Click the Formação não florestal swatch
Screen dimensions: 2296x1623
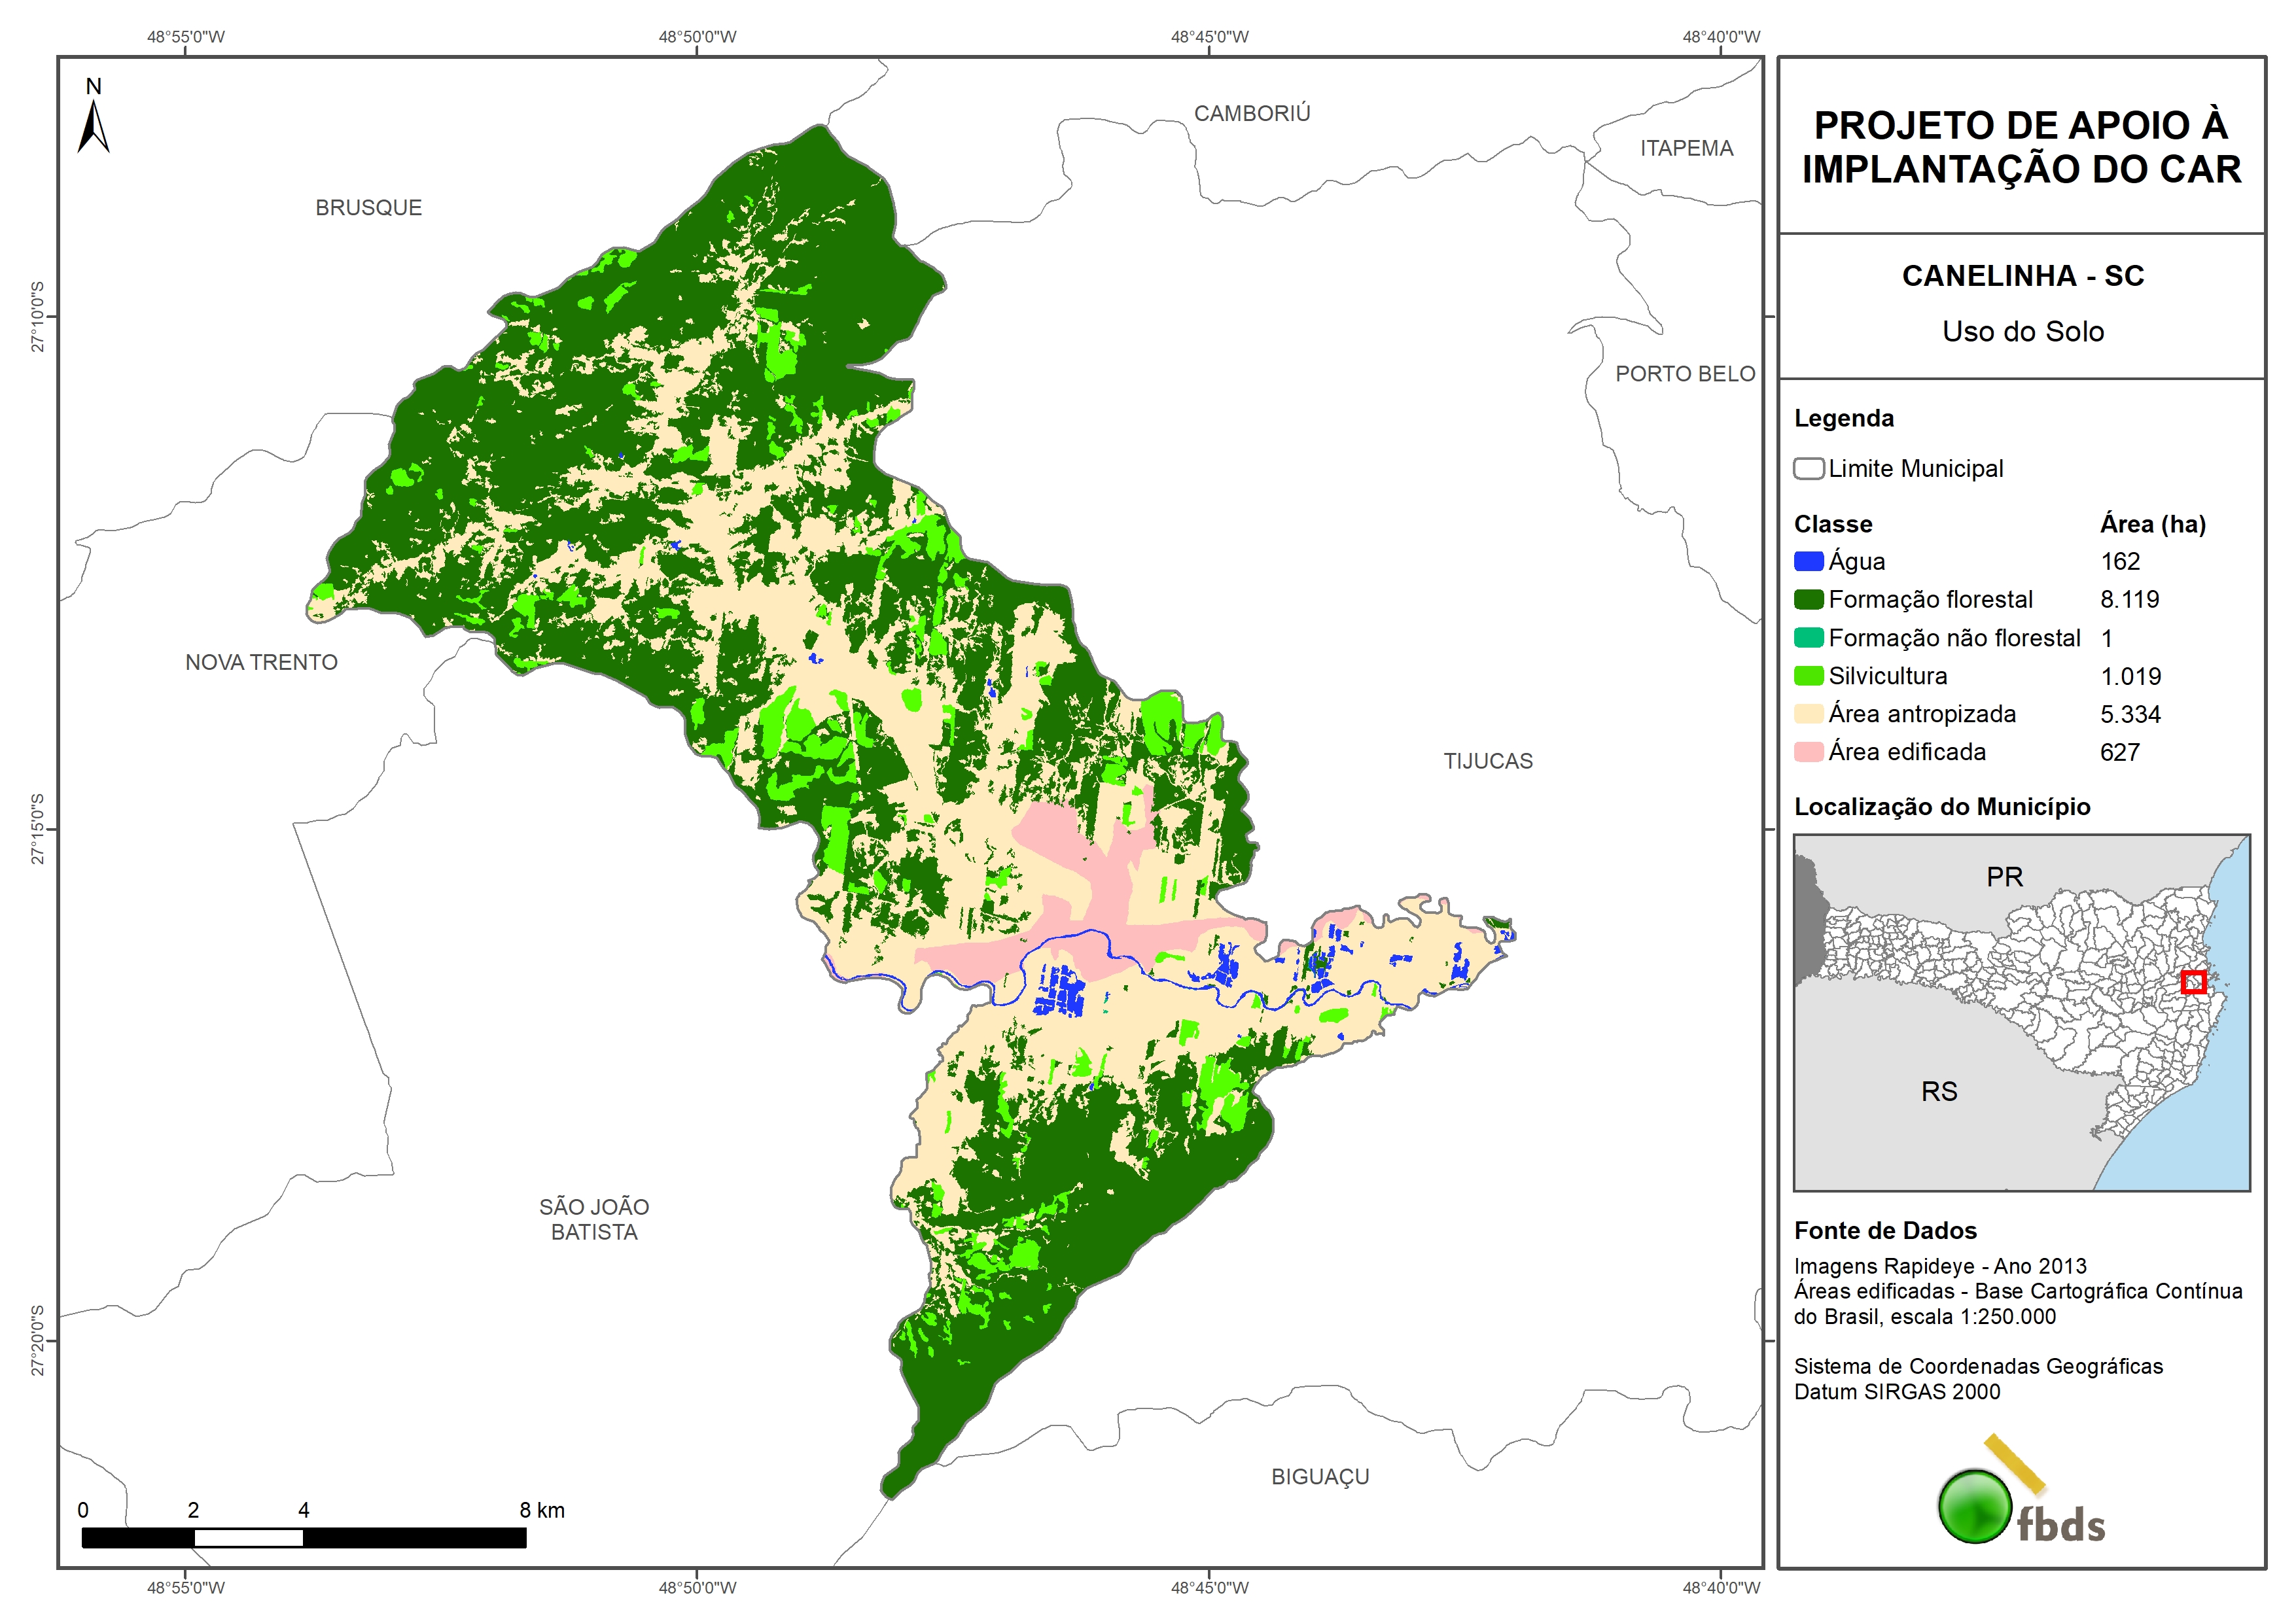point(1808,638)
